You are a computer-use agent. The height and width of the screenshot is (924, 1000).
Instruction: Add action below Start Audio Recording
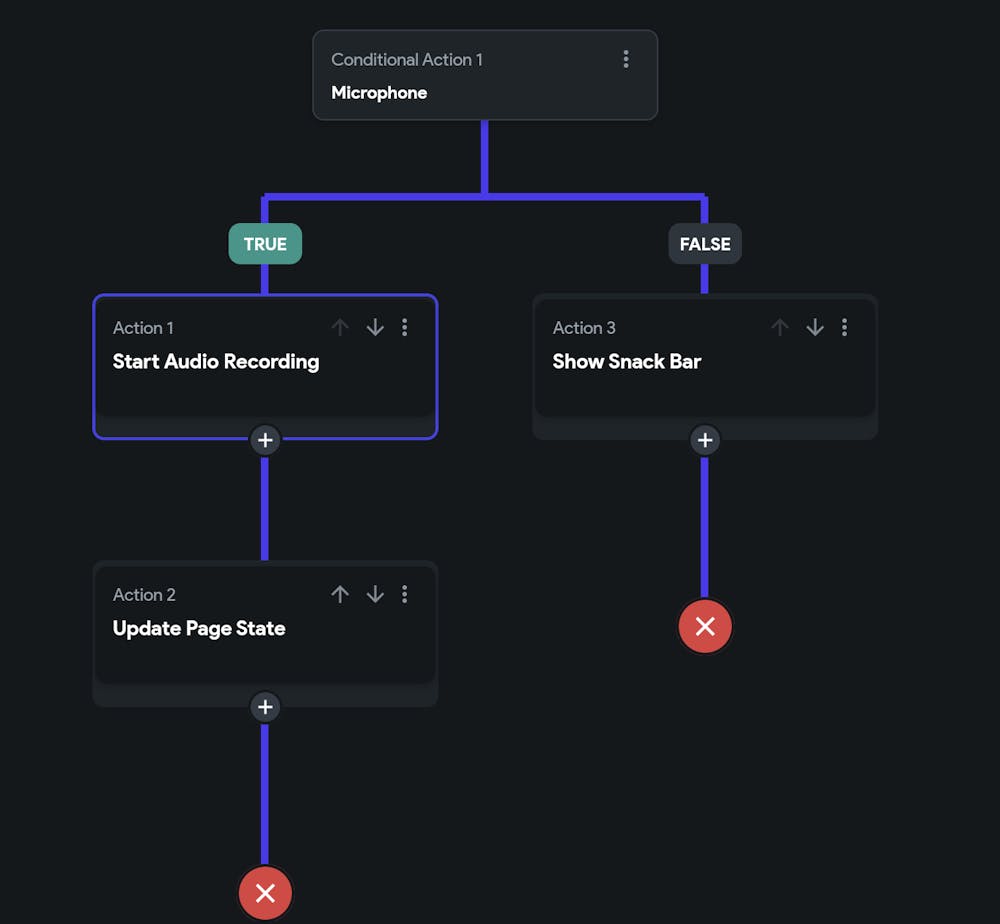click(x=265, y=439)
